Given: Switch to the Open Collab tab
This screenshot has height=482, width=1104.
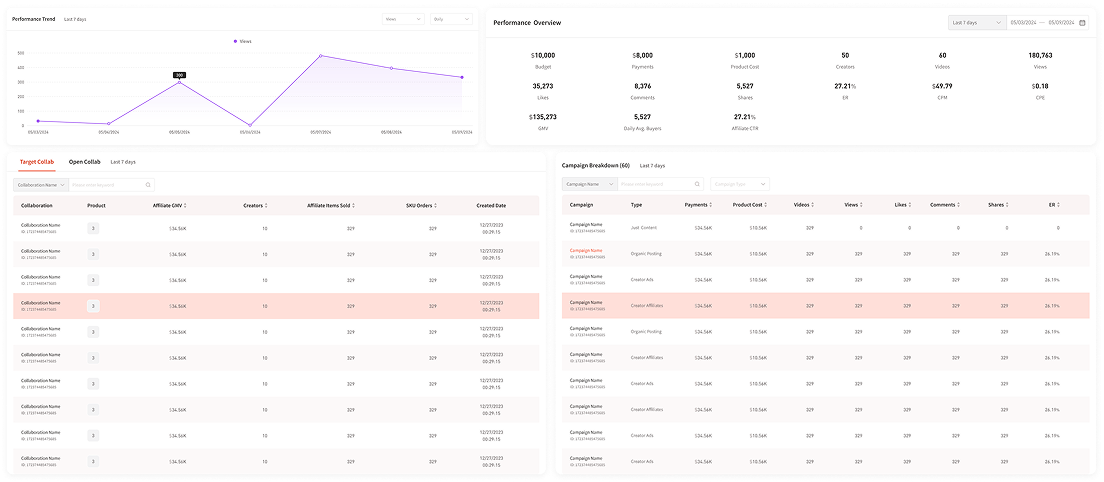Looking at the screenshot, I should pyautogui.click(x=84, y=161).
